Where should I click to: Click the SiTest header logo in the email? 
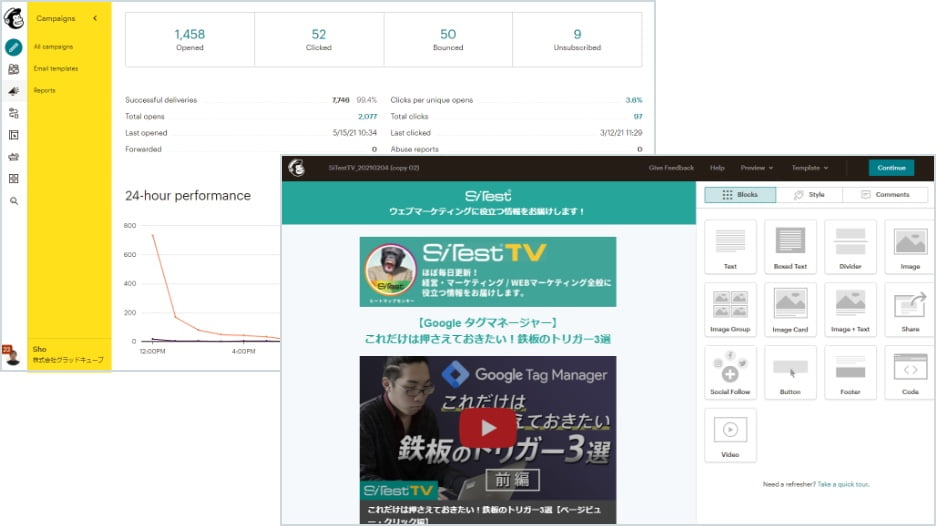(488, 196)
